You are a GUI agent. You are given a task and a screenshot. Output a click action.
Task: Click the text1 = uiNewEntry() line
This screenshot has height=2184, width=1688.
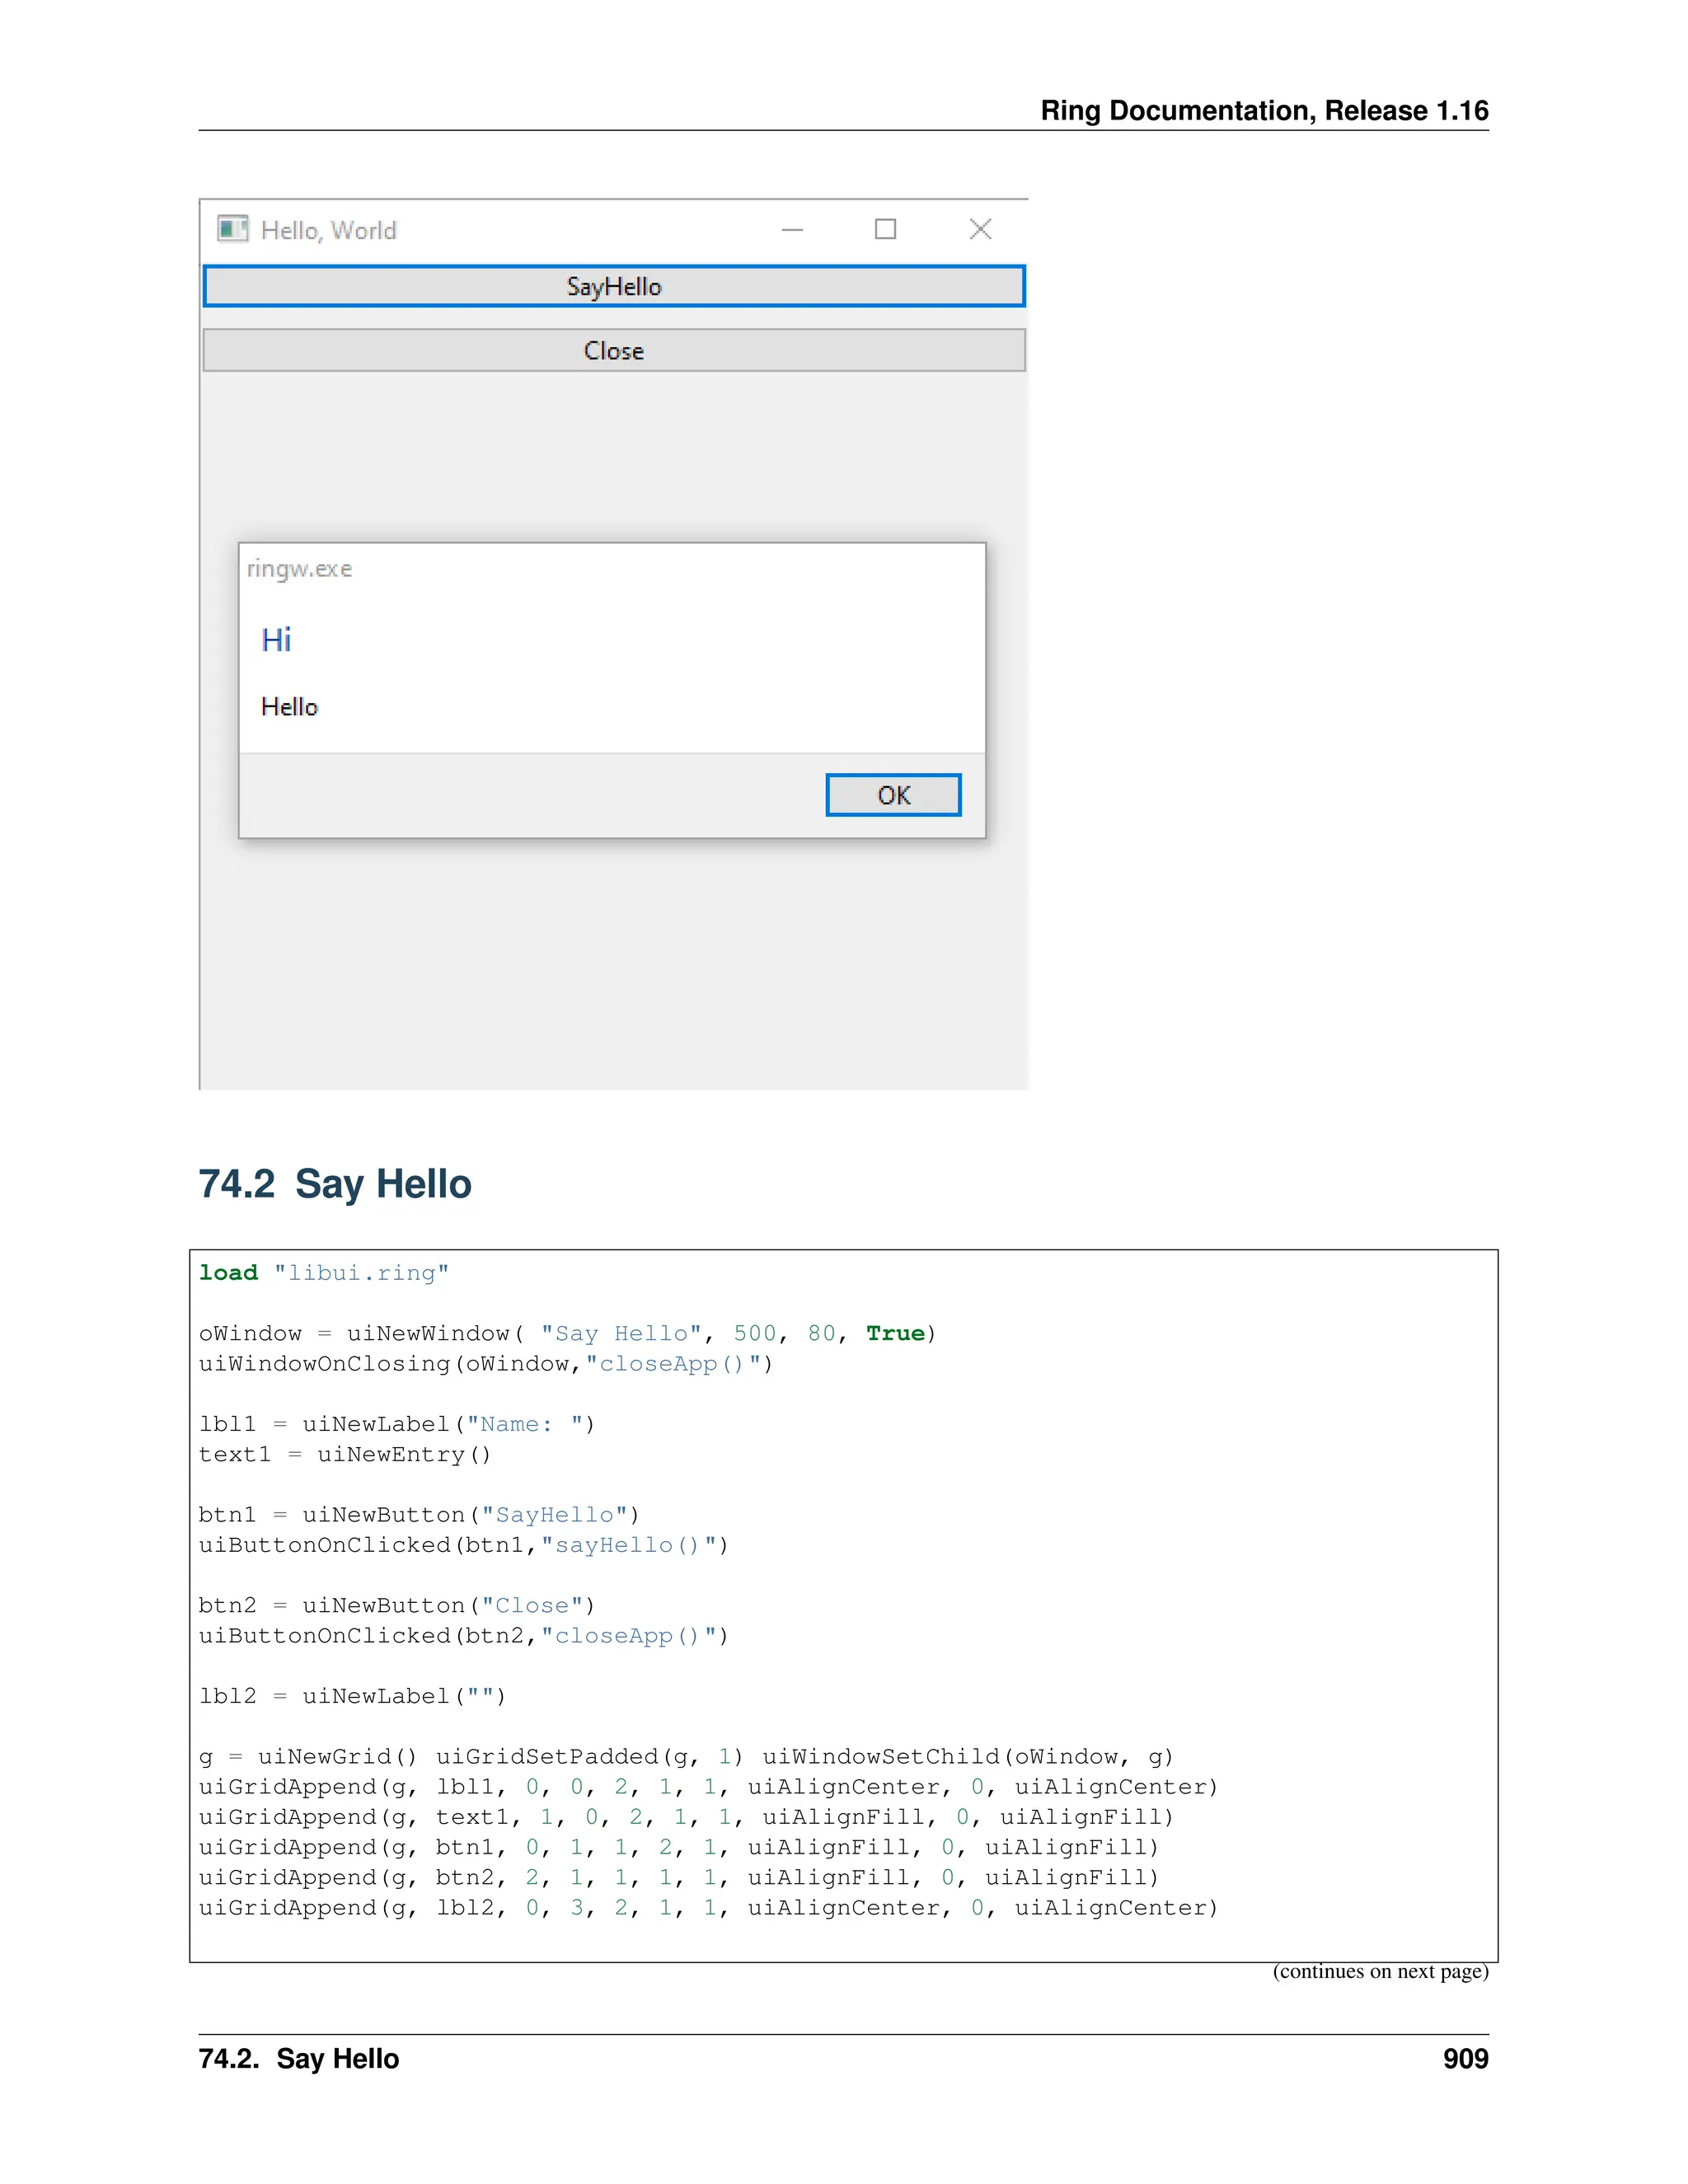(x=345, y=1454)
